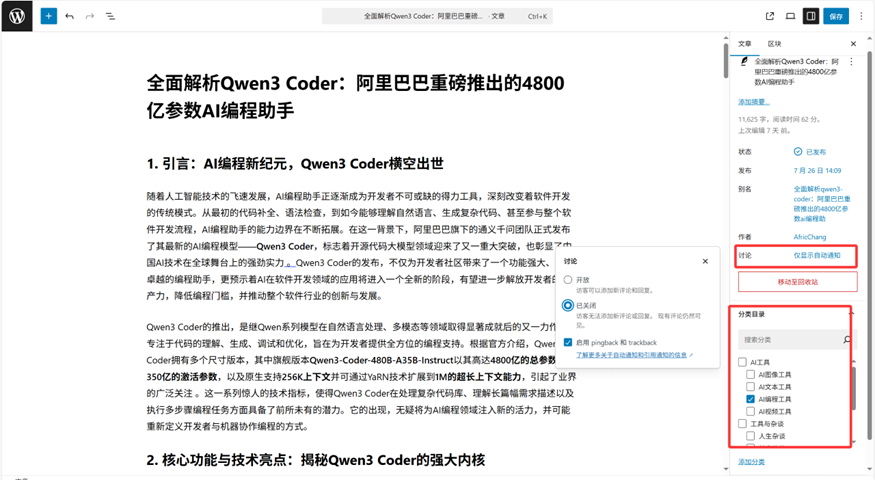Open post actions menu beside sidebar title
Viewport: 875px width, 480px height.
coord(852,61)
